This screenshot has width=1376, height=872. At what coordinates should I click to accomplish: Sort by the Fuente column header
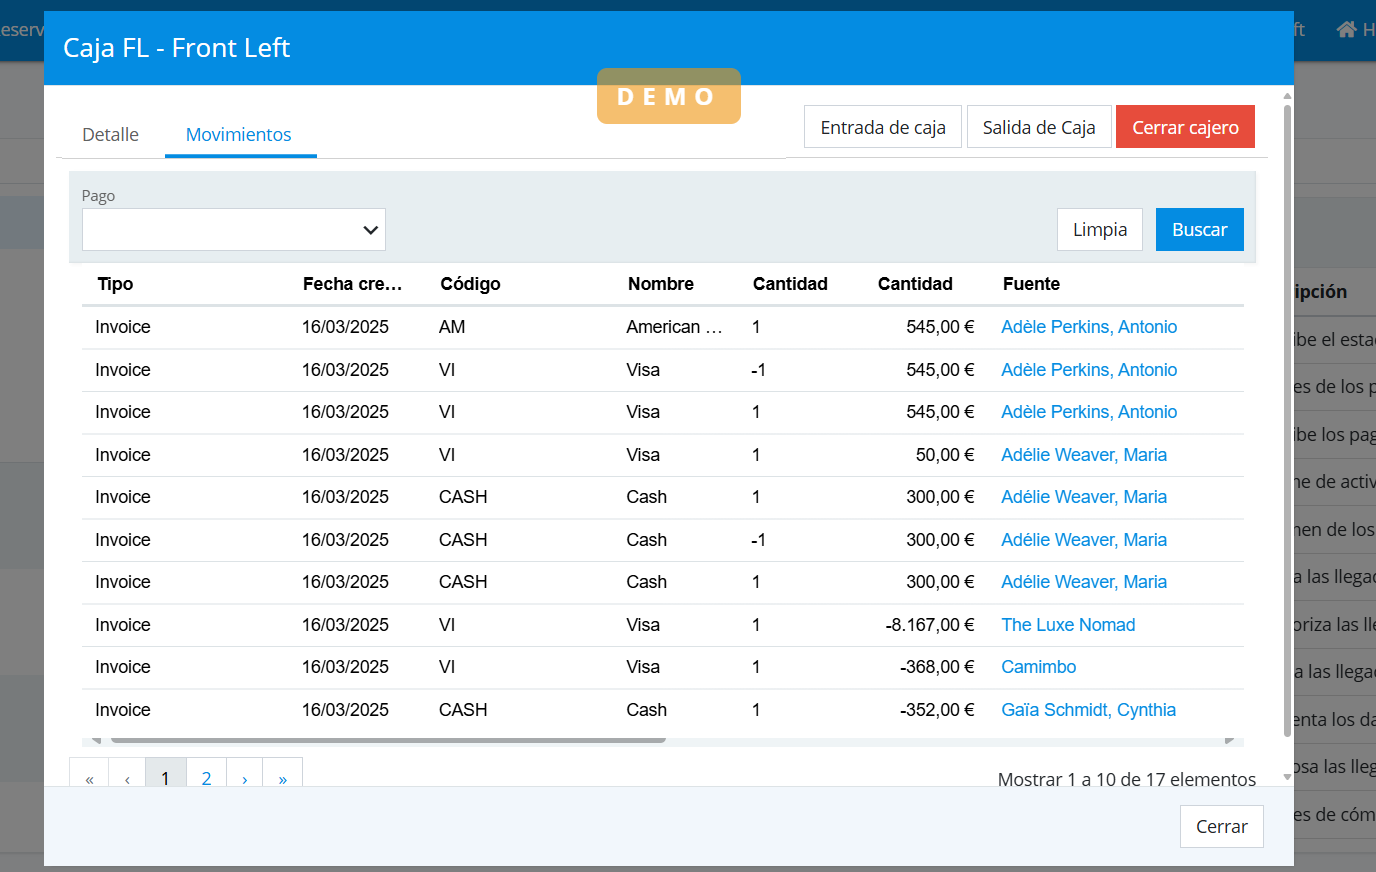[1031, 284]
